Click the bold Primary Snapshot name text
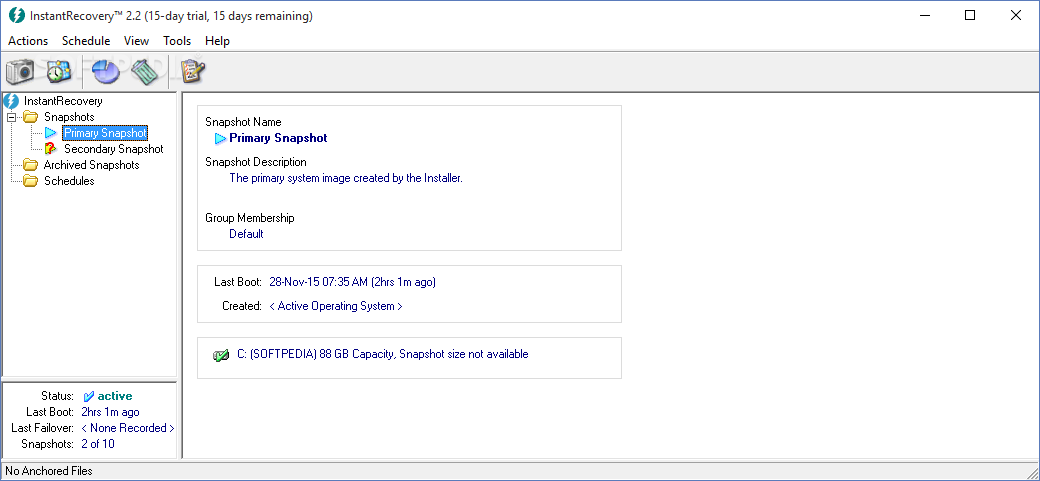This screenshot has height=481, width=1040. [278, 139]
